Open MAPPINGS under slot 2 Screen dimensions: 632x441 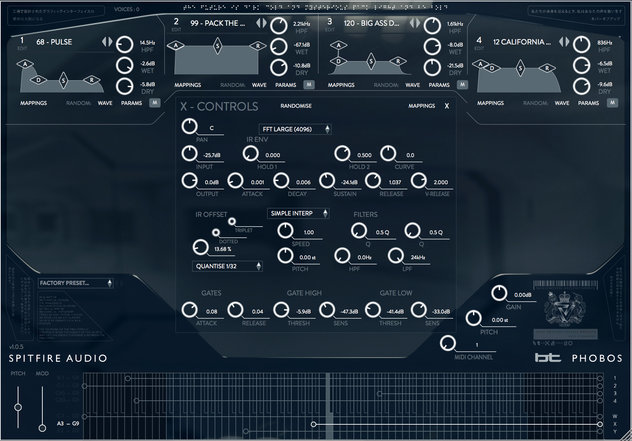187,85
